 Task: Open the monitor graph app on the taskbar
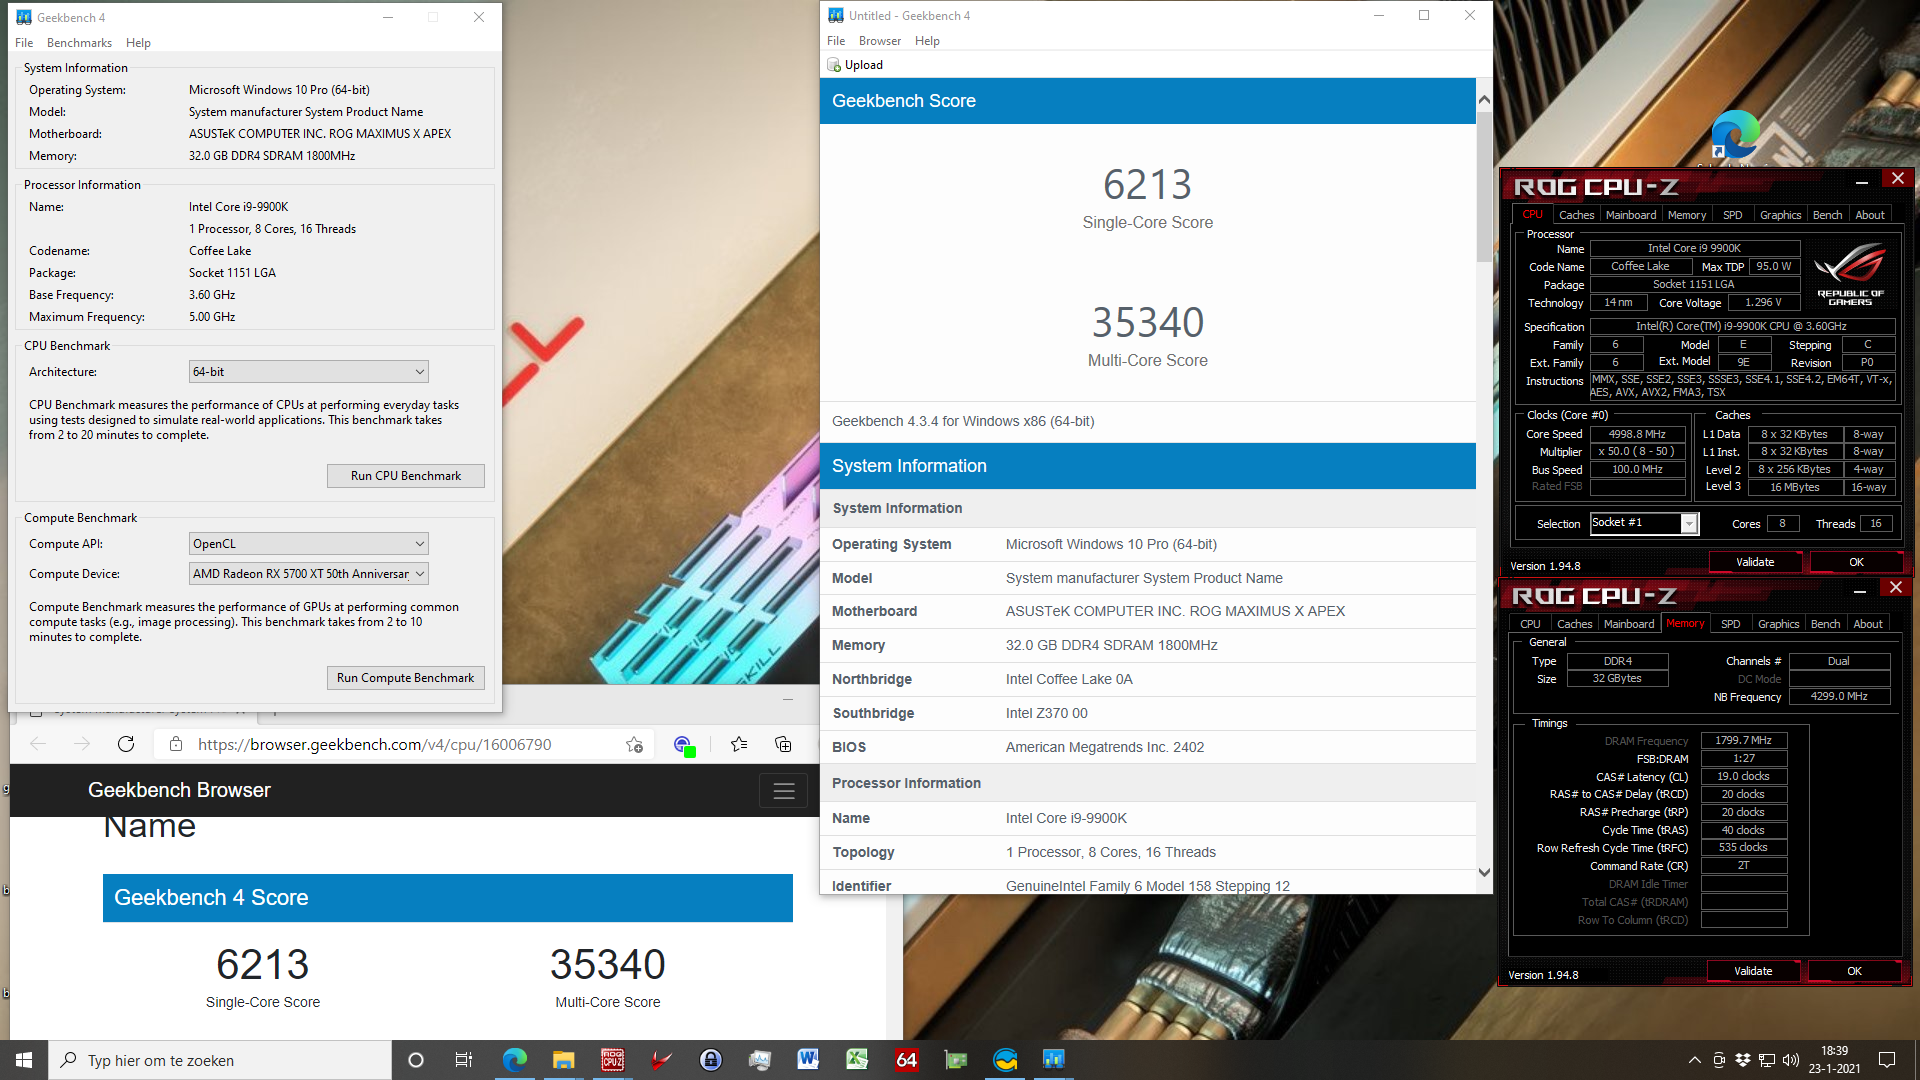(x=760, y=1060)
